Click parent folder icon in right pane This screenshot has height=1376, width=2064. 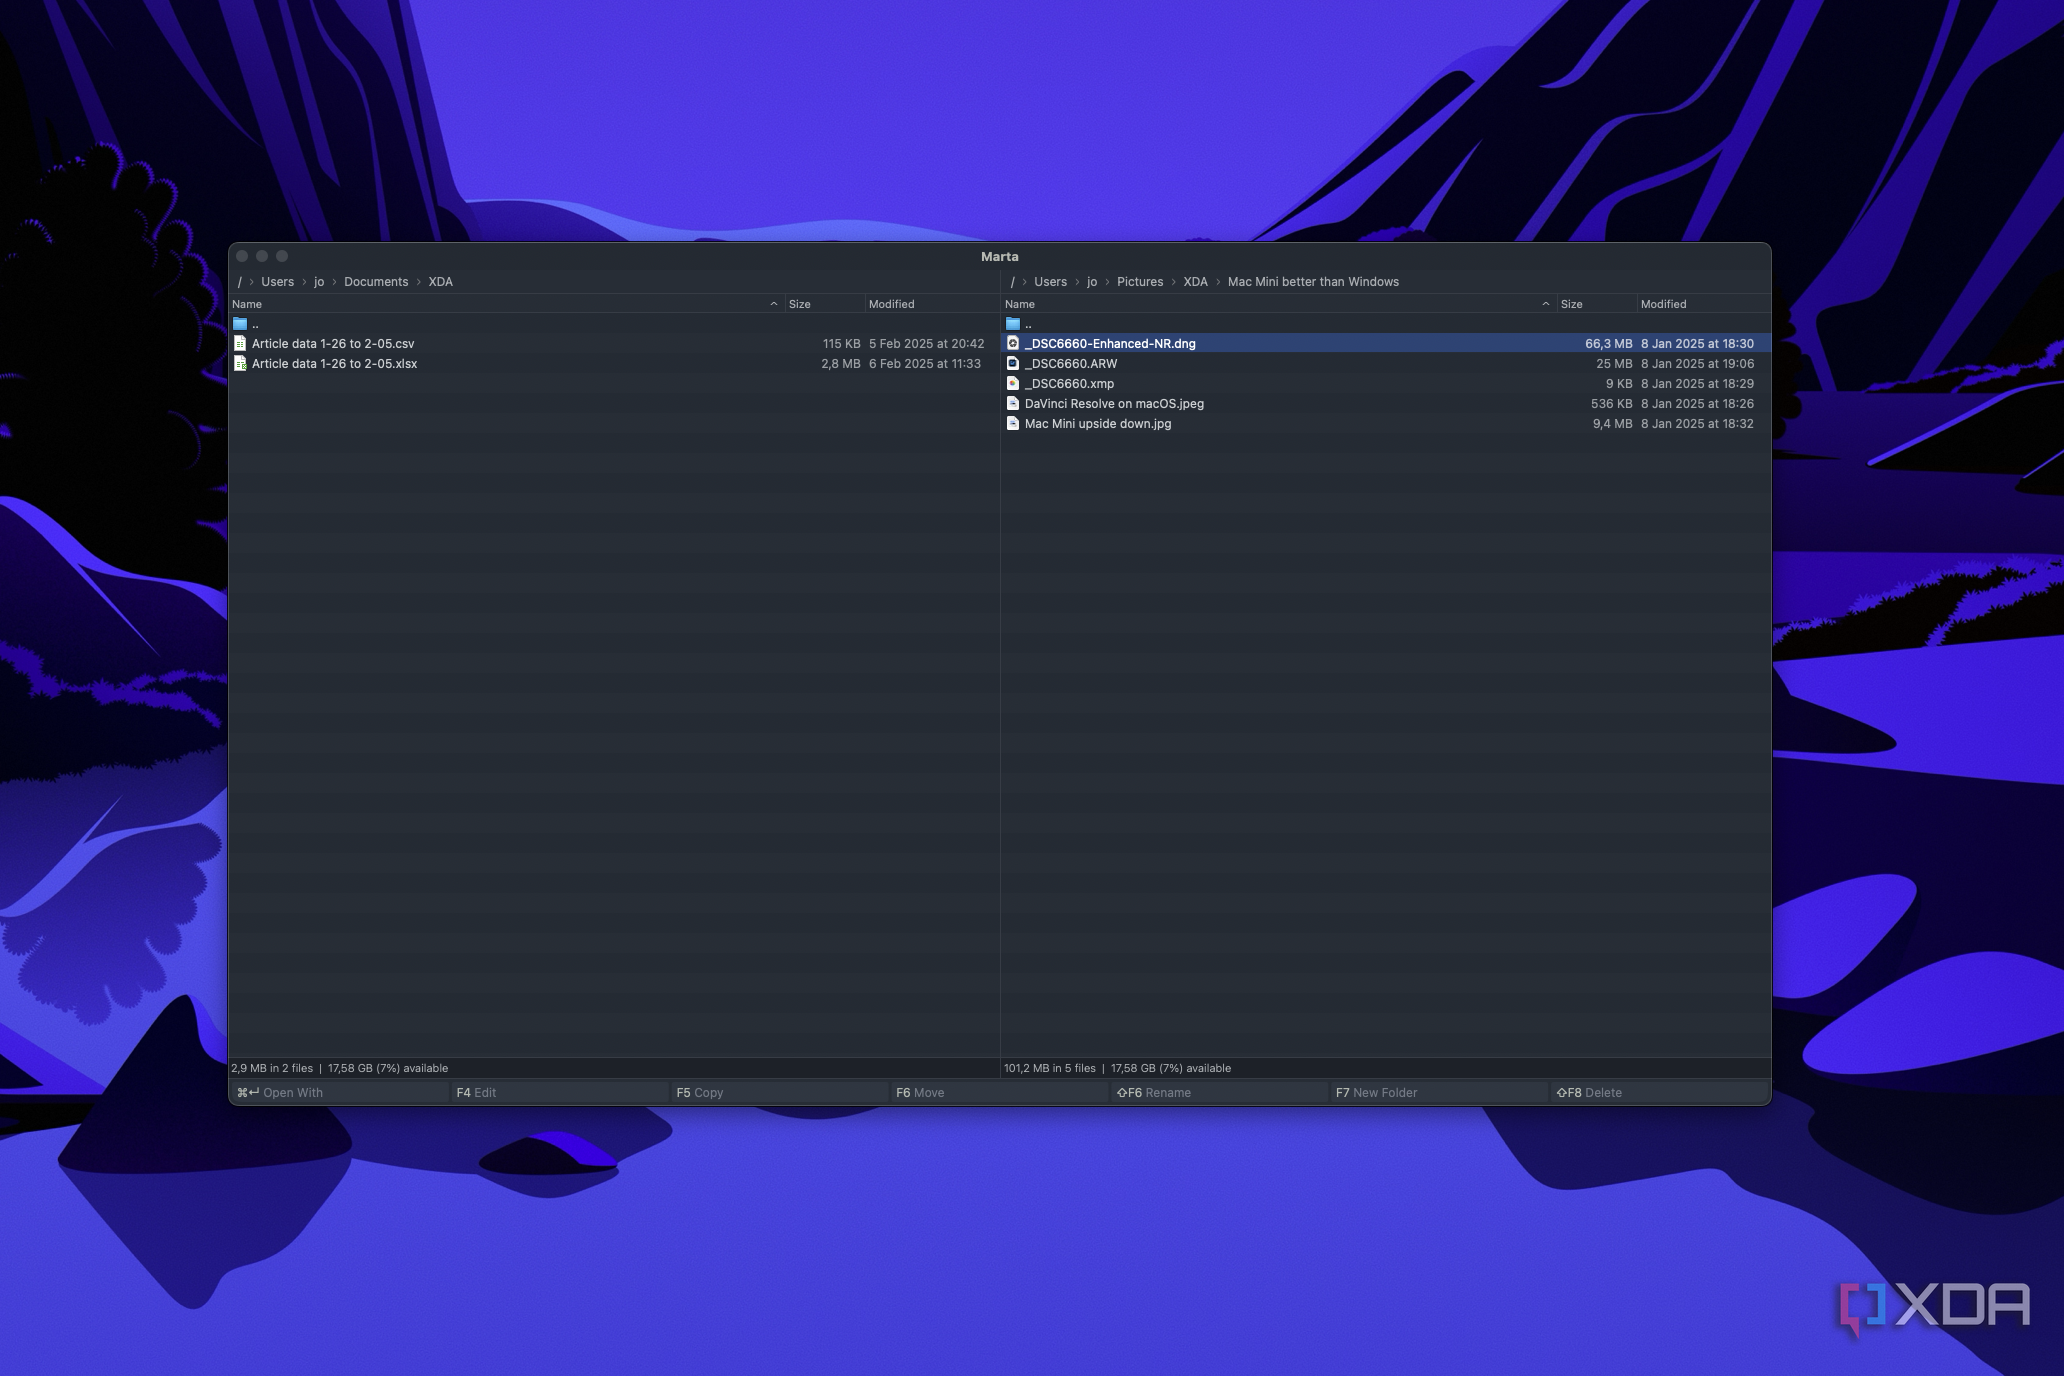pos(1013,324)
